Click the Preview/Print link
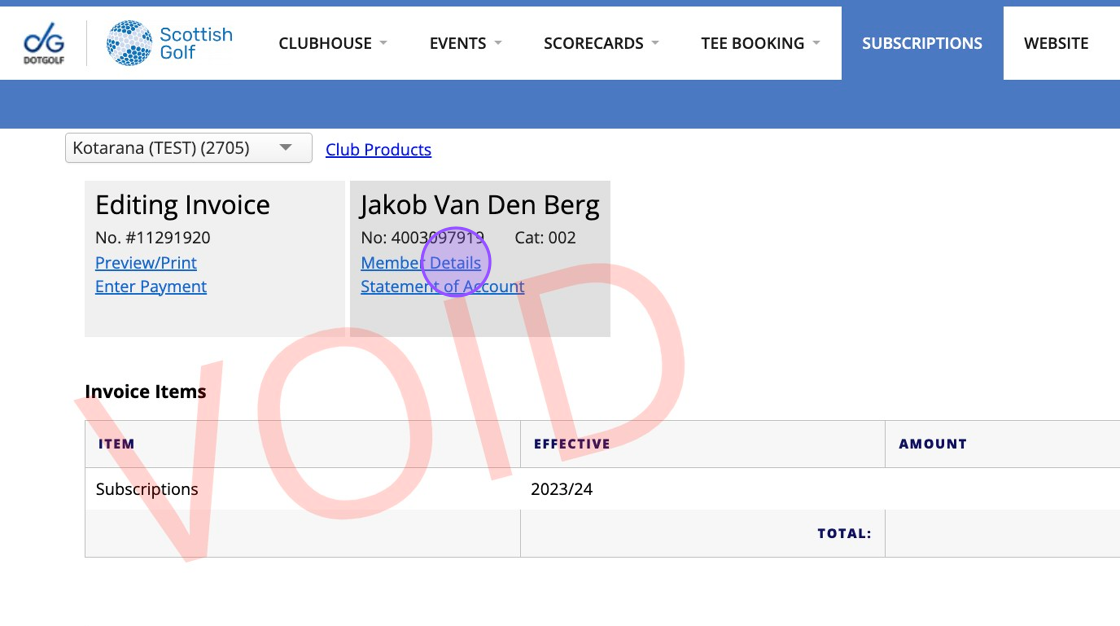The width and height of the screenshot is (1120, 626). (146, 263)
